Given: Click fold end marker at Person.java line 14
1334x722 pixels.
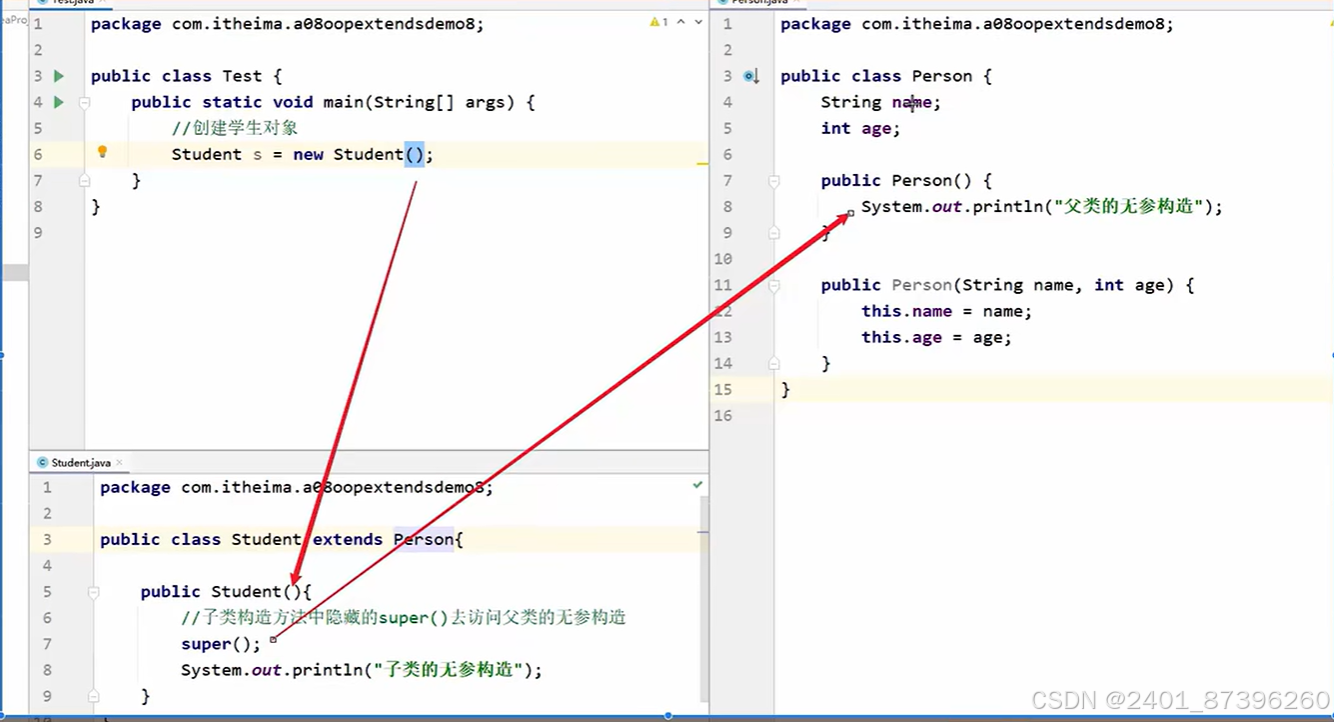Looking at the screenshot, I should 774,363.
